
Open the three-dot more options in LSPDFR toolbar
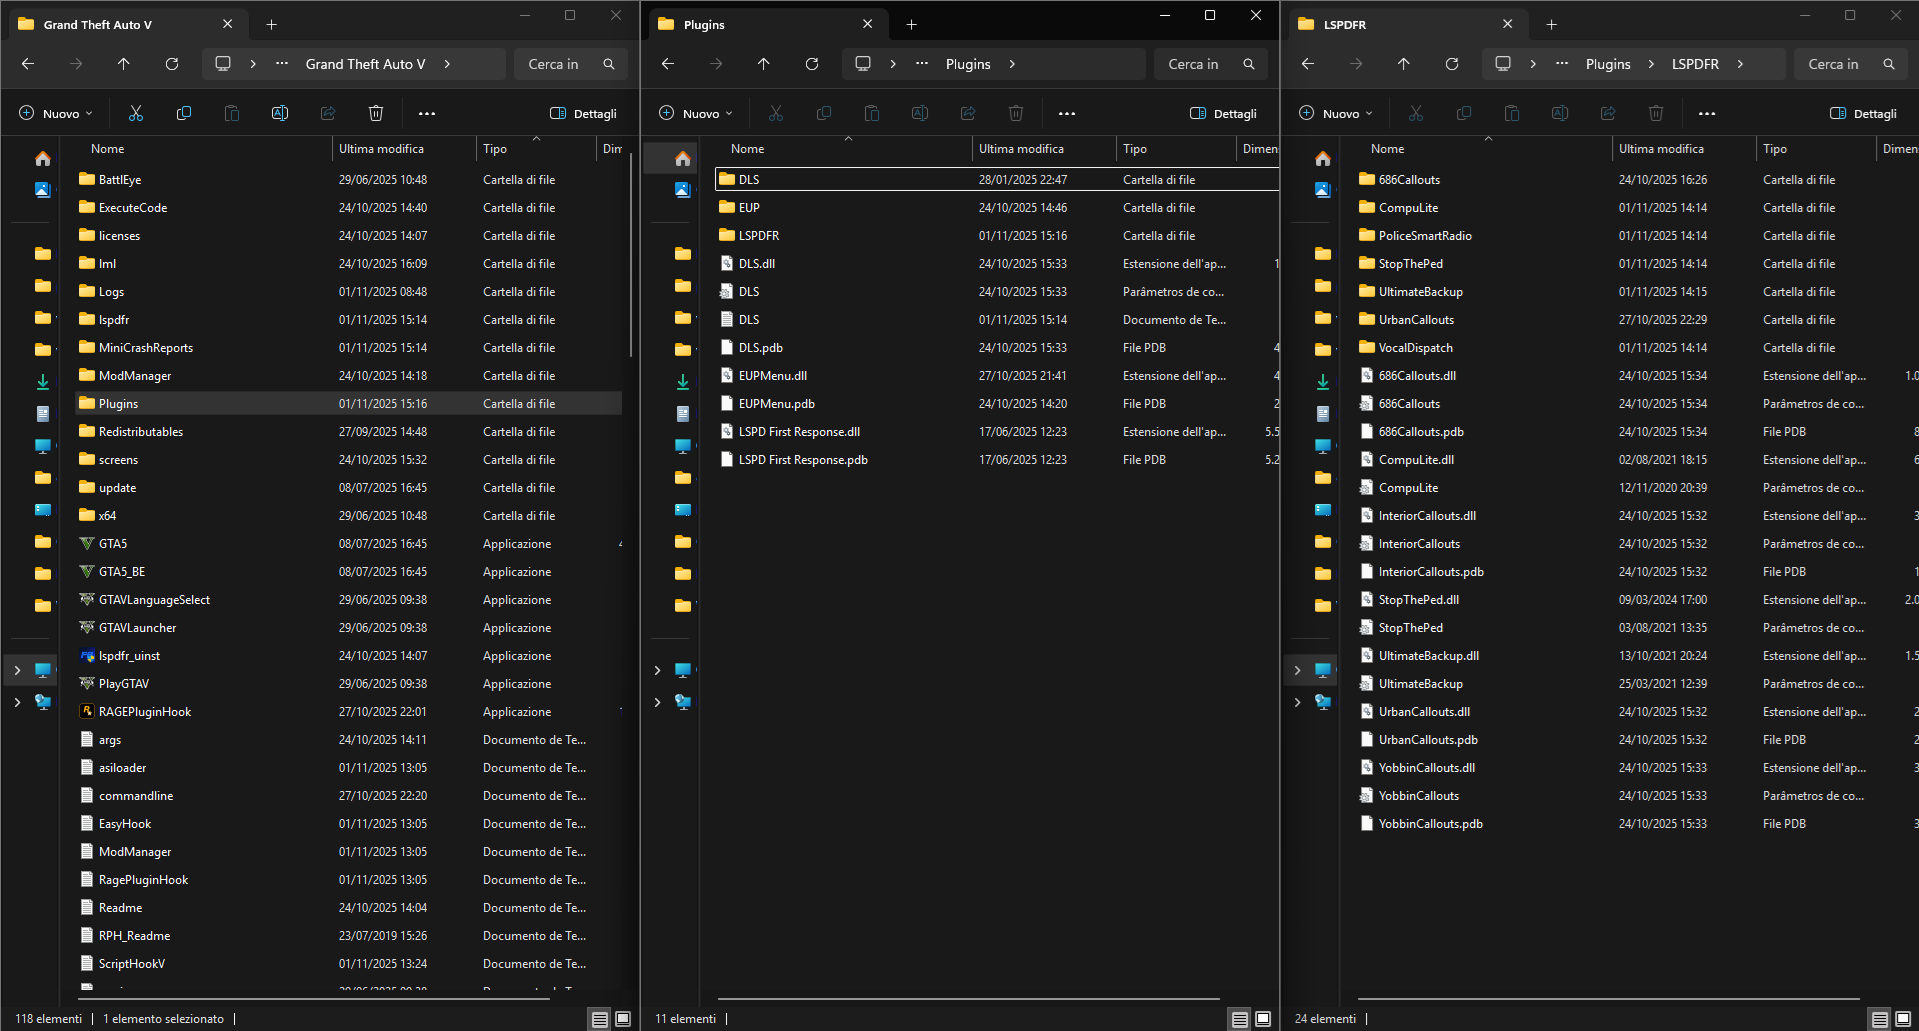click(x=1707, y=114)
